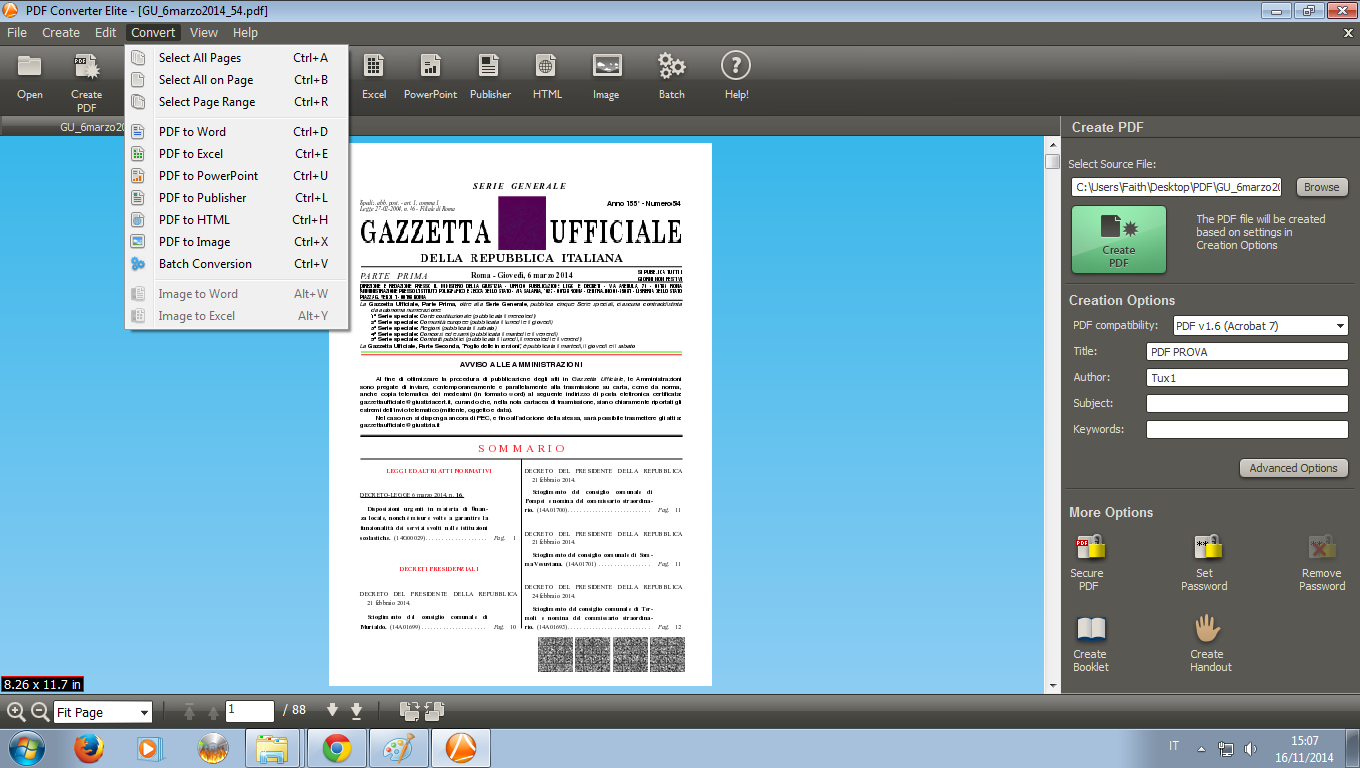Image resolution: width=1360 pixels, height=768 pixels.
Task: Click the Secure PDF icon
Action: pos(1088,561)
